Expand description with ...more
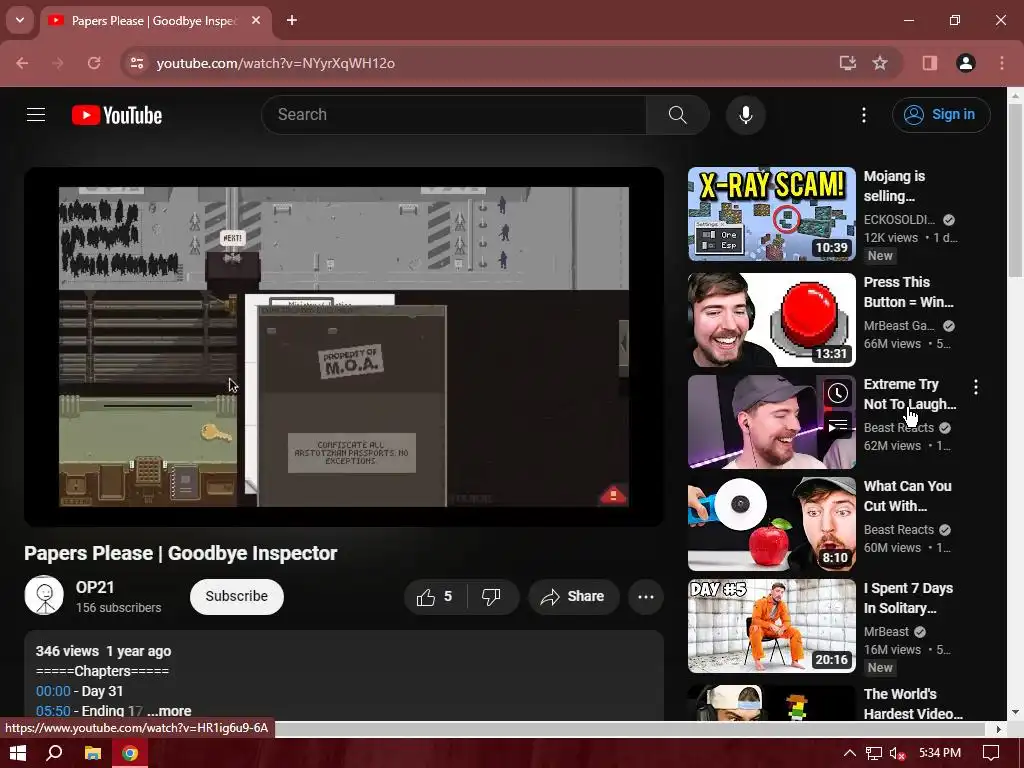1024x768 pixels. (169, 711)
